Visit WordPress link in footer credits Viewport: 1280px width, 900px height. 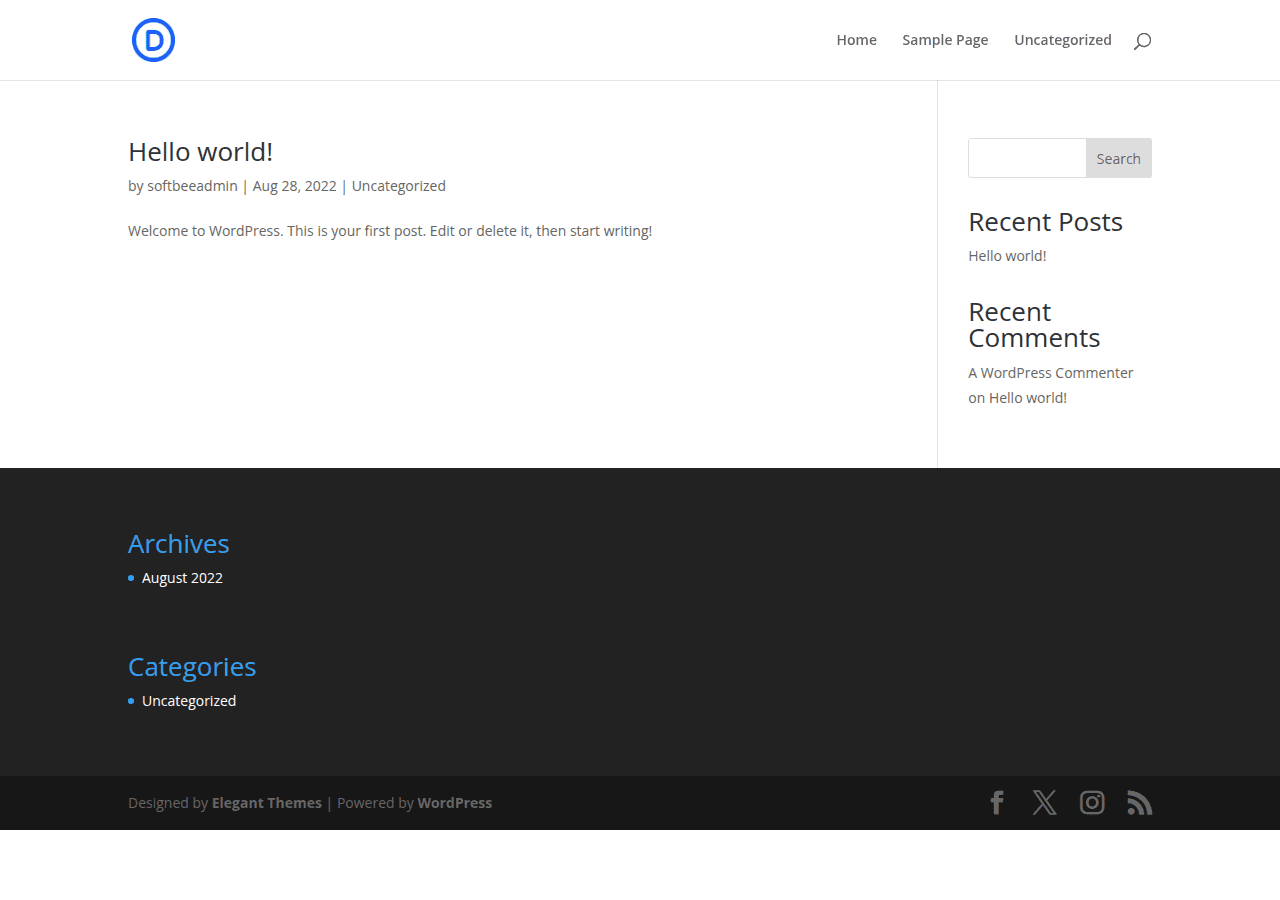pyautogui.click(x=455, y=803)
